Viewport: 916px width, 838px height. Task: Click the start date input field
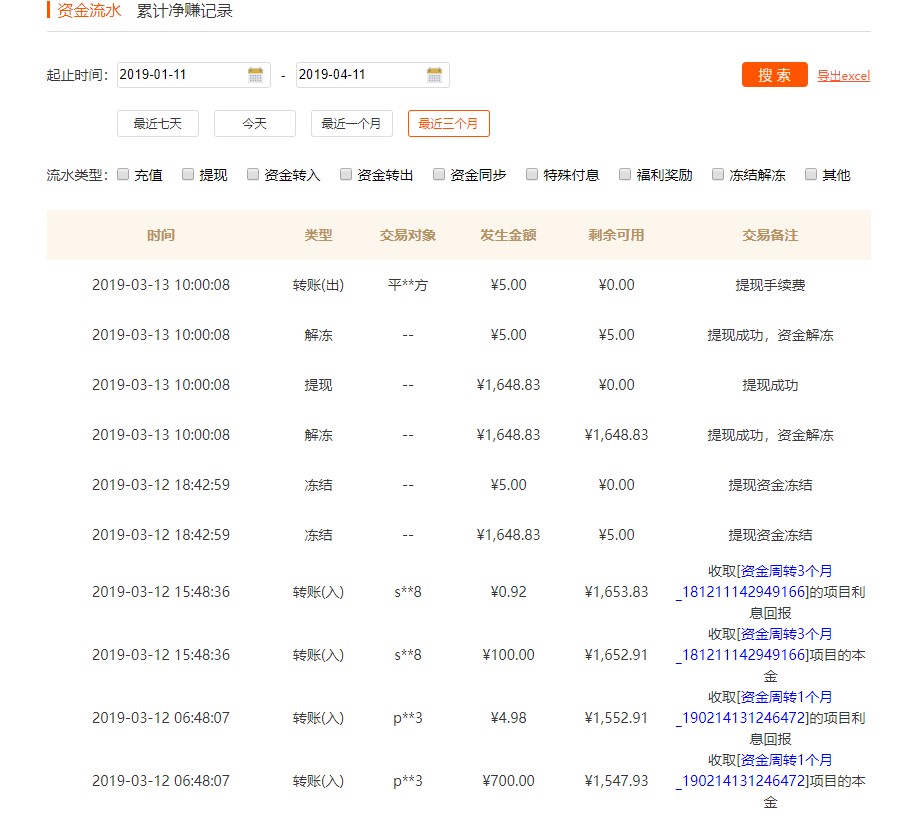point(180,74)
